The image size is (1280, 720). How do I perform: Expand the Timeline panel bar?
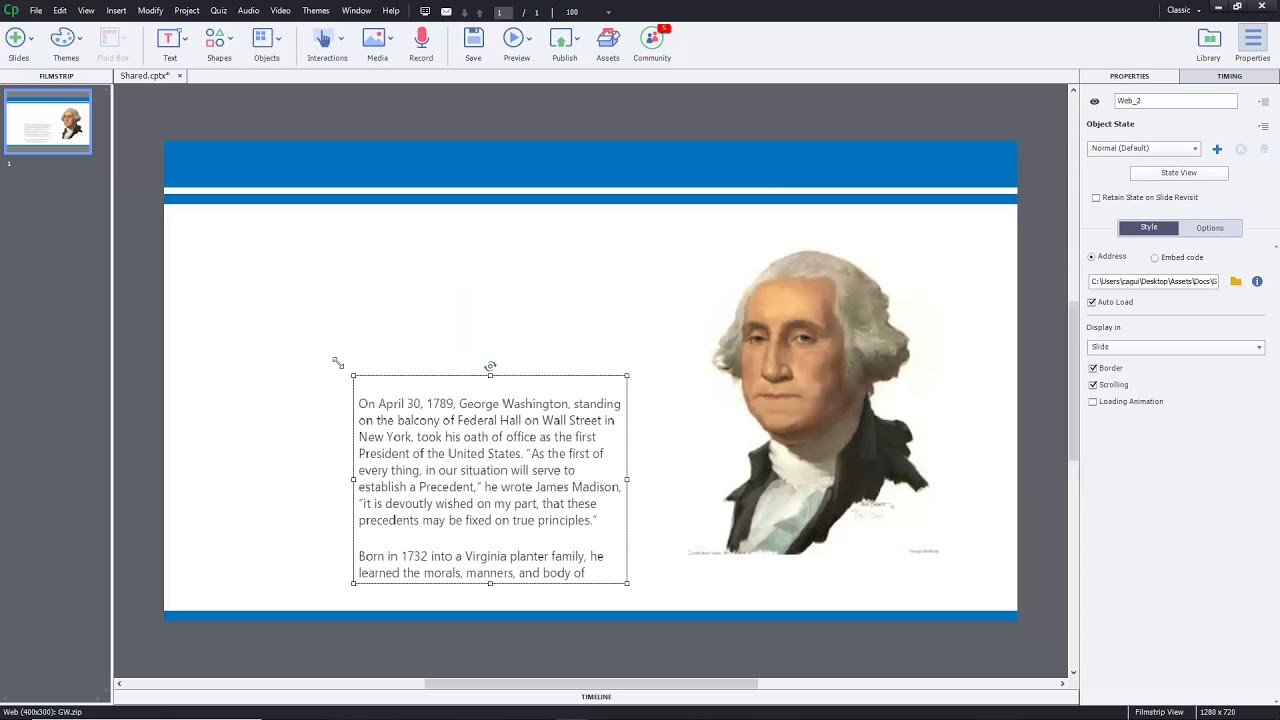click(596, 697)
